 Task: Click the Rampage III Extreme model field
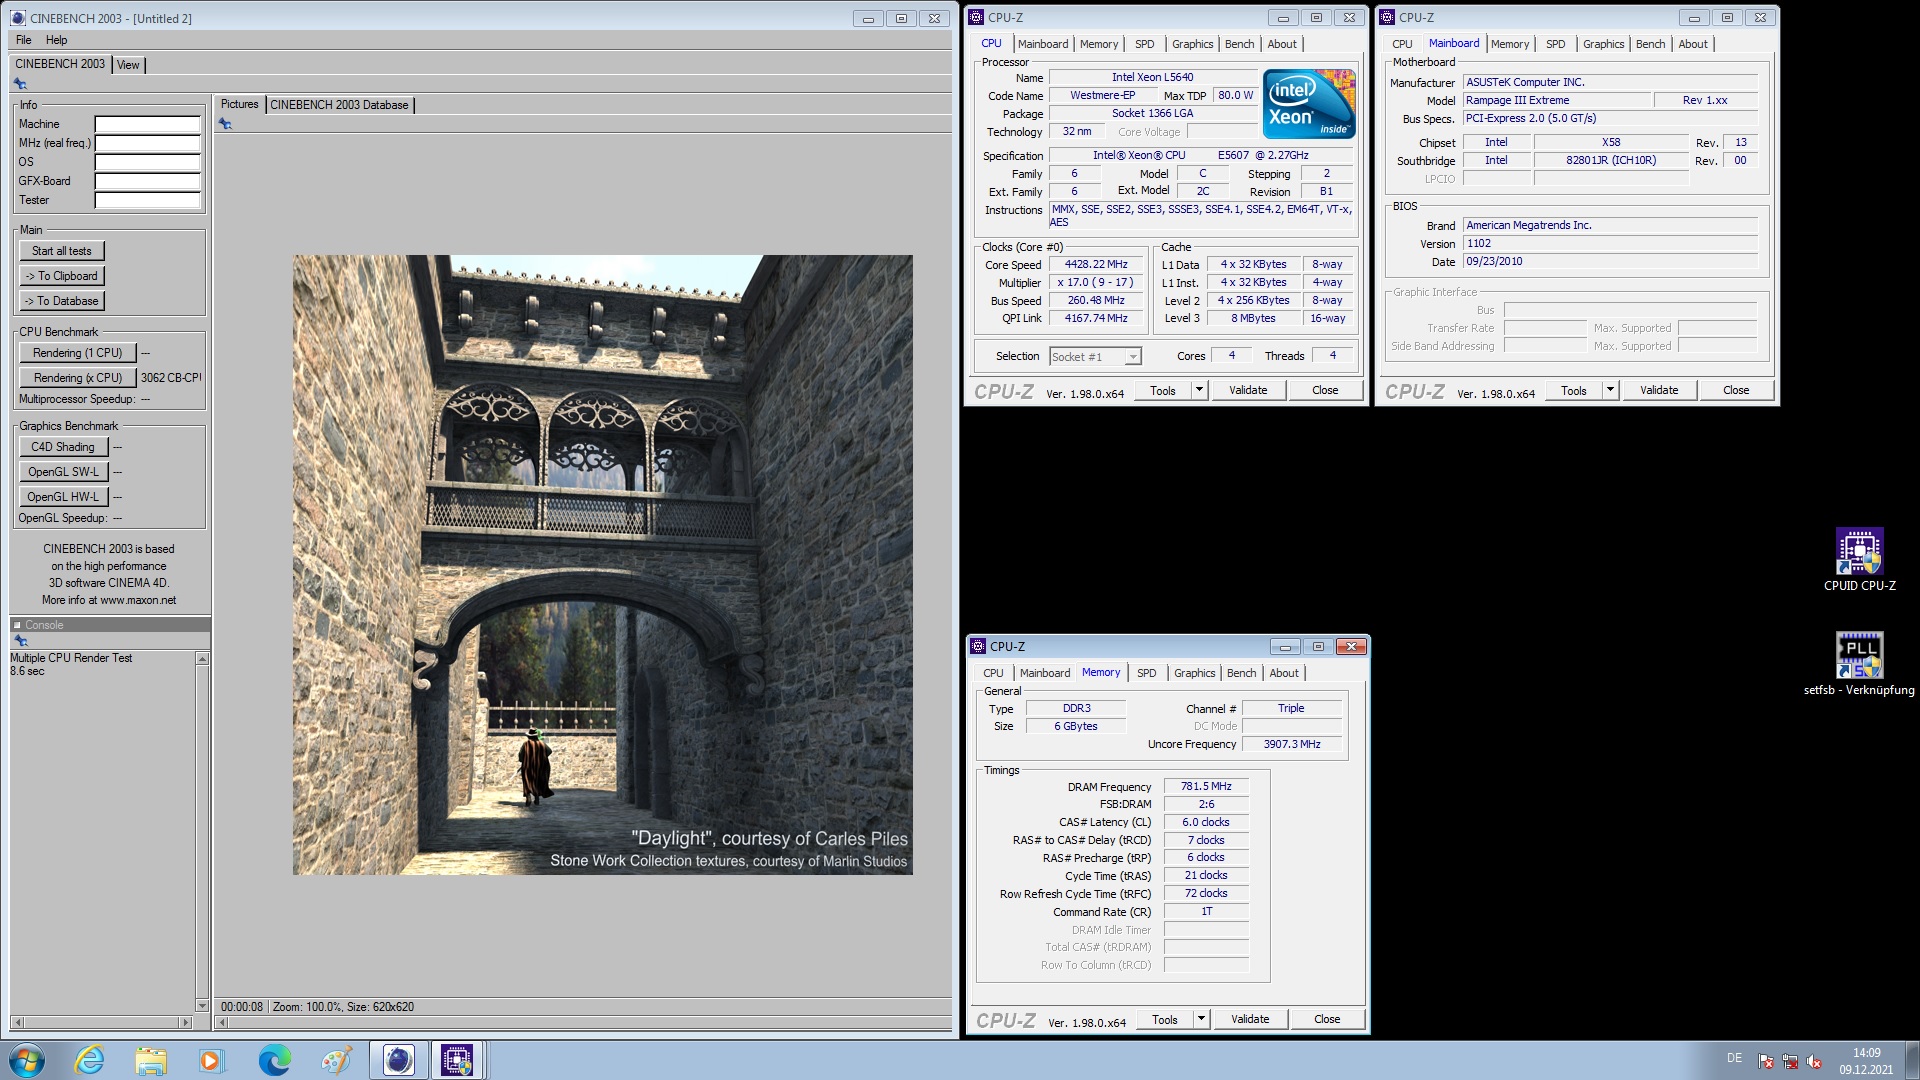pos(1557,100)
